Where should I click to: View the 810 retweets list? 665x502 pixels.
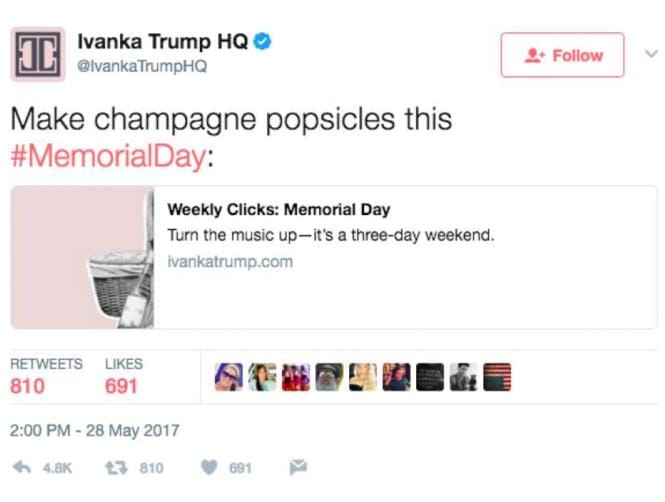click(46, 376)
